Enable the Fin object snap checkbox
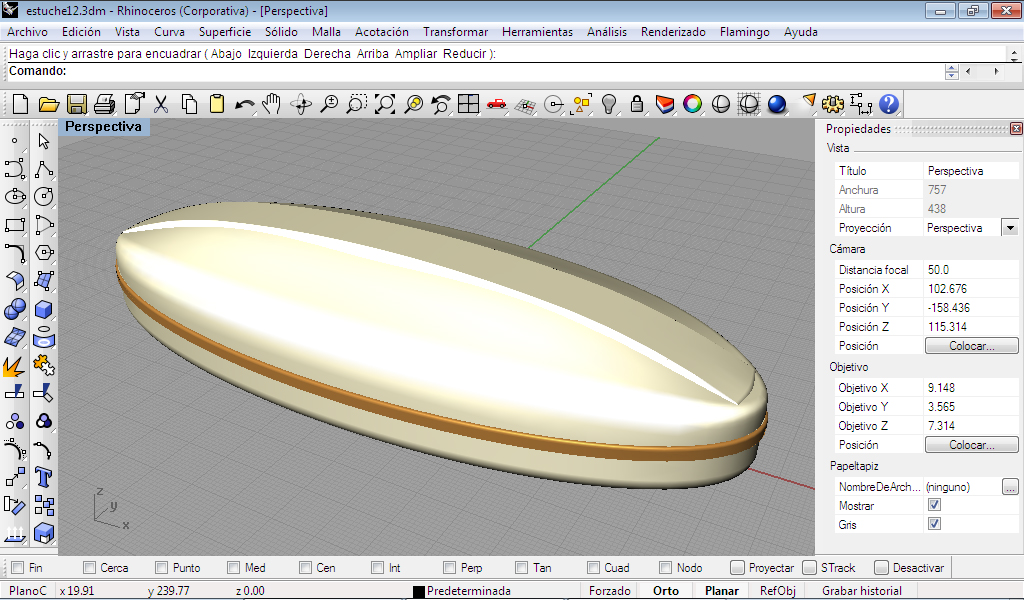 [x=17, y=568]
